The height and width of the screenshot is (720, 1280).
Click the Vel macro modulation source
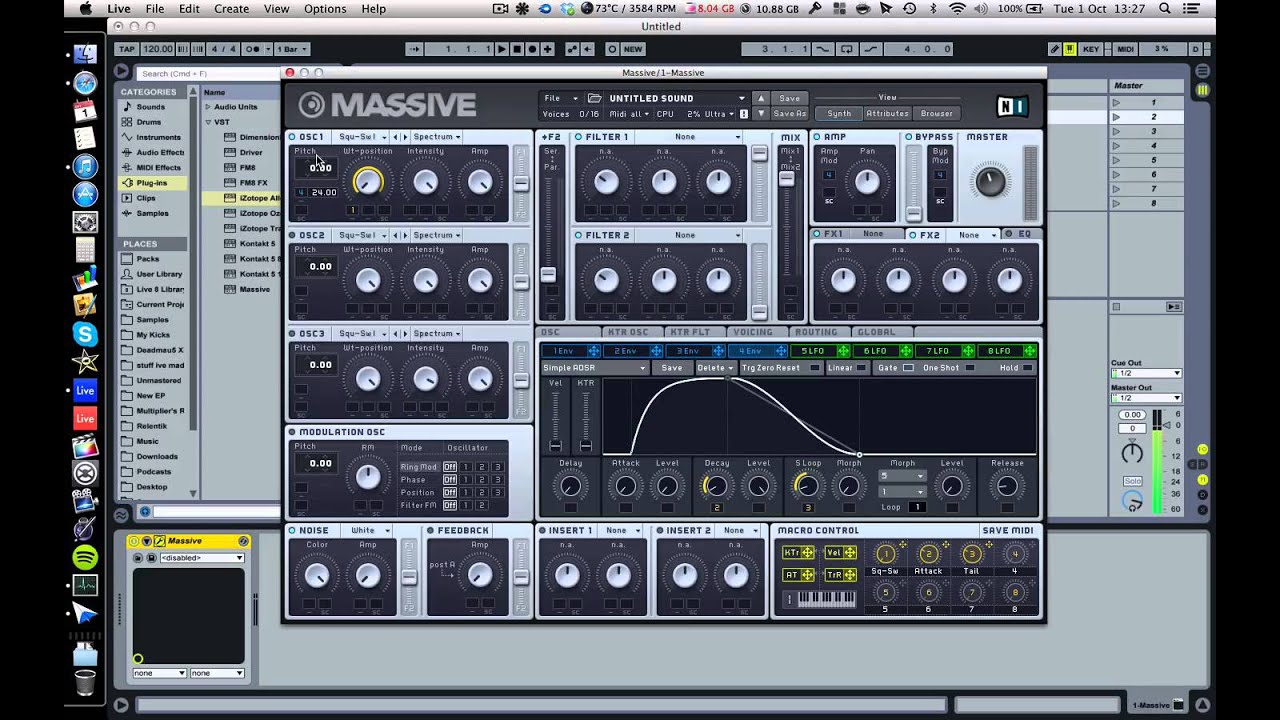click(841, 552)
